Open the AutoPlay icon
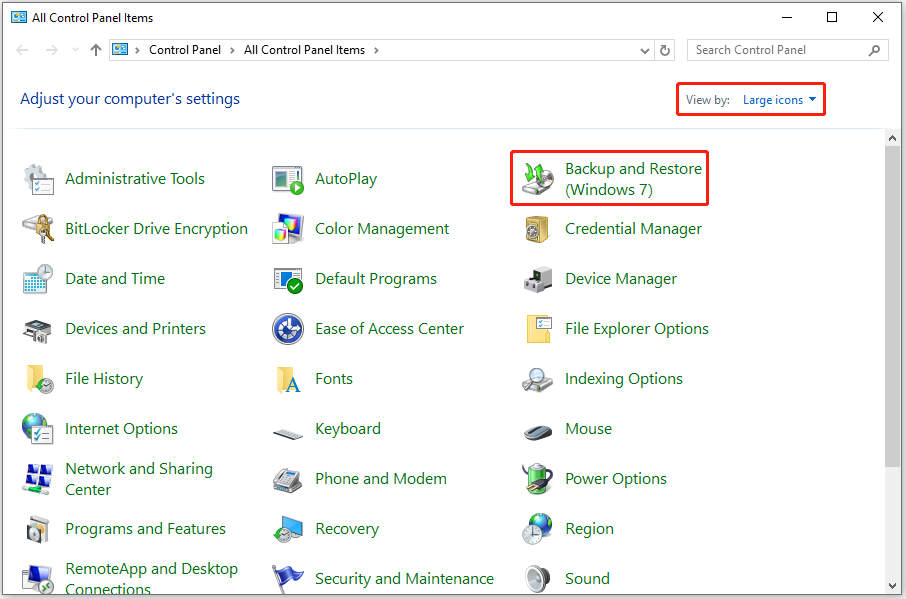906x599 pixels. tap(287, 178)
